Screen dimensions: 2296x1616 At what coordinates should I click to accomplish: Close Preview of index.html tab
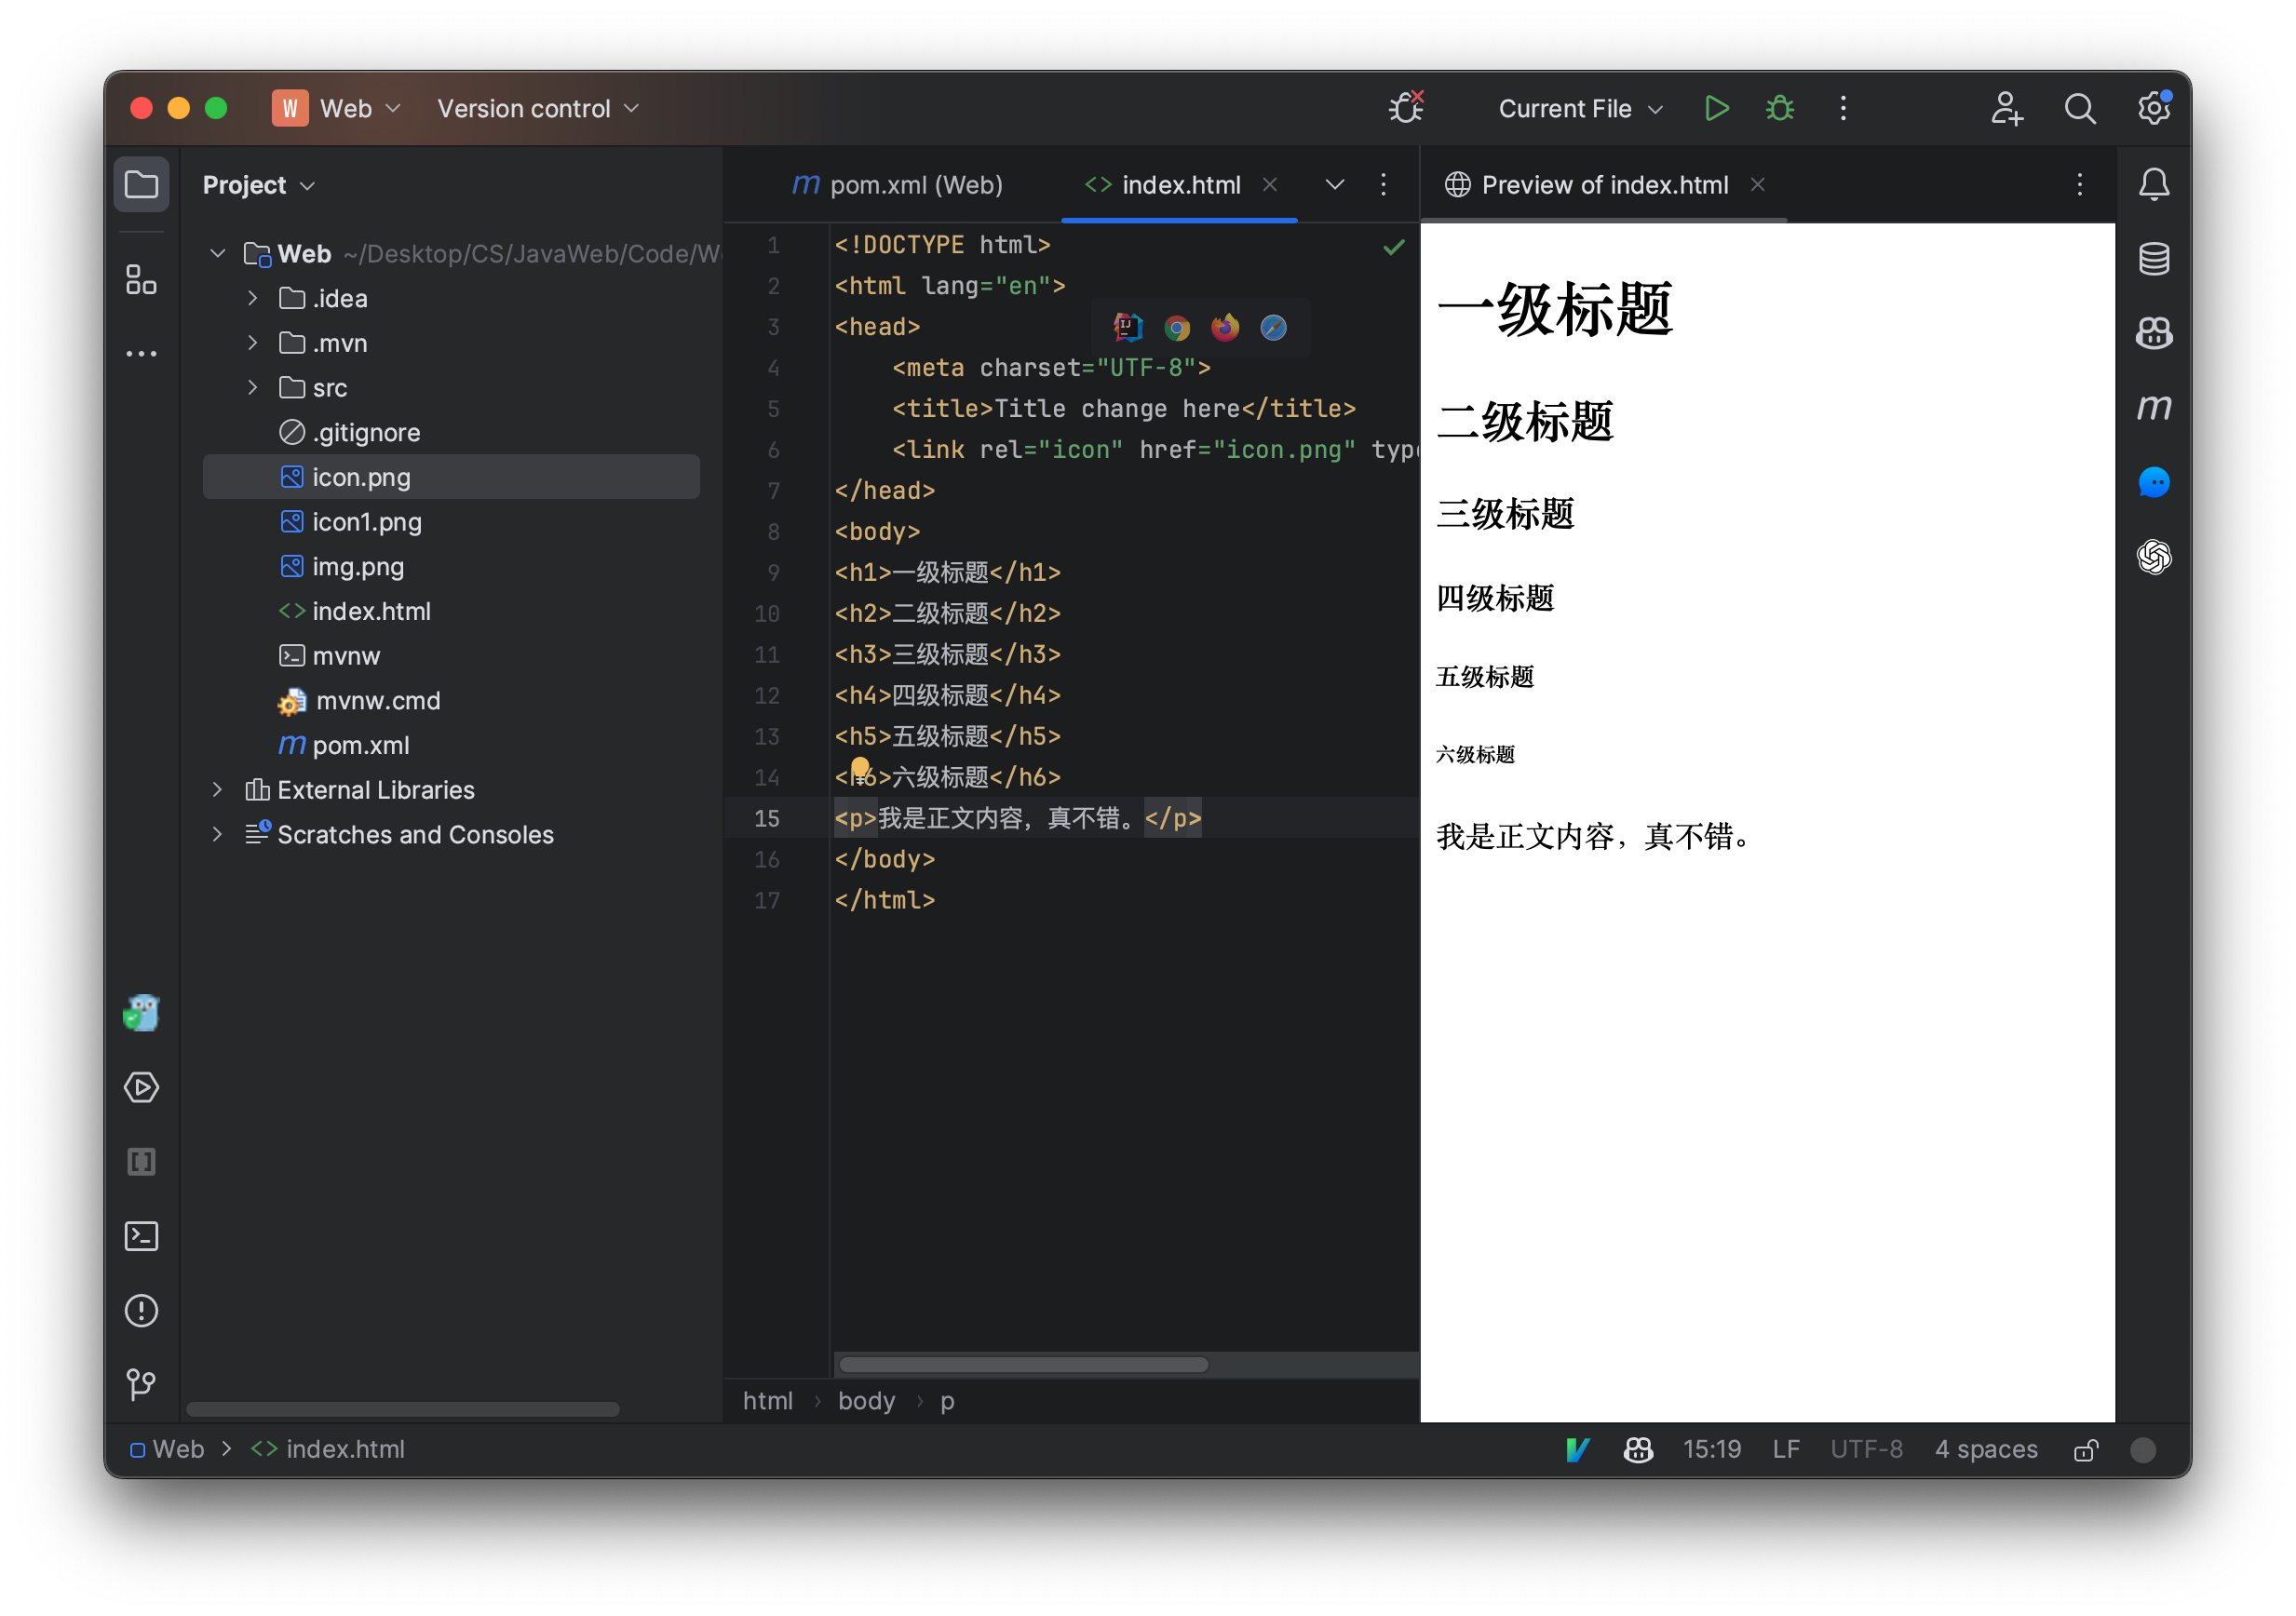tap(1757, 184)
